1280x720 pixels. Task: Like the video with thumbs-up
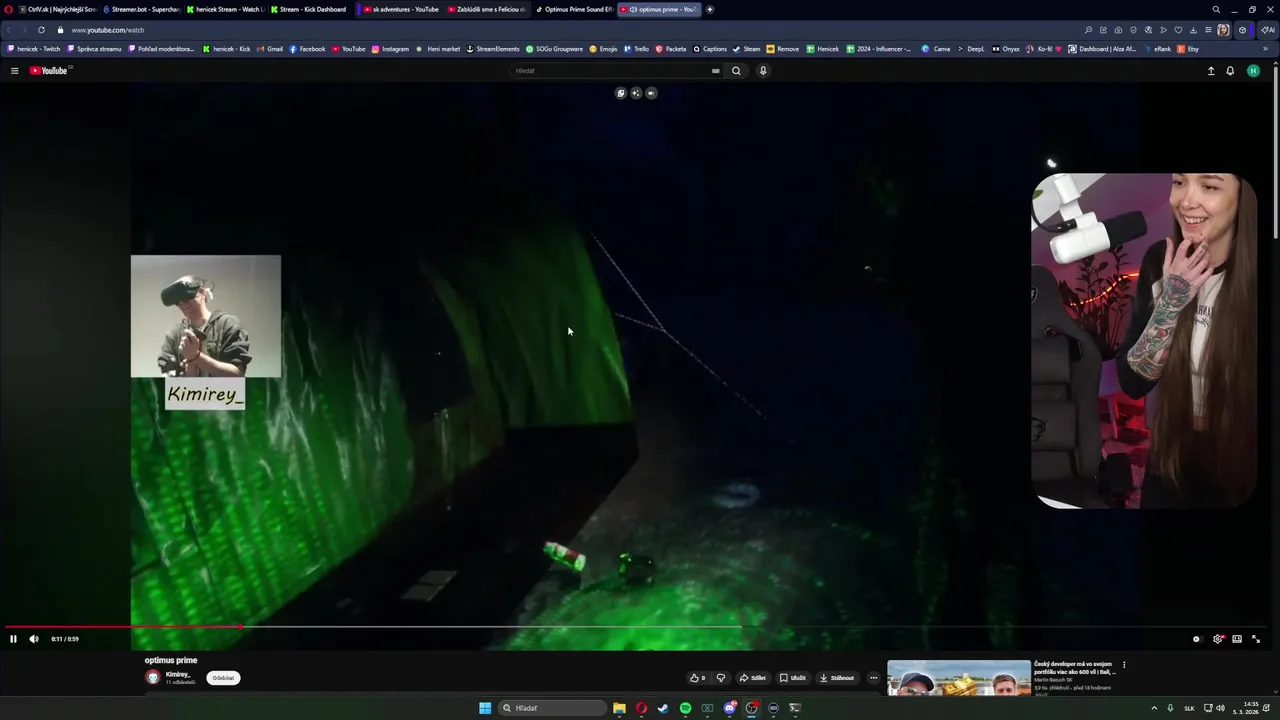coord(697,678)
